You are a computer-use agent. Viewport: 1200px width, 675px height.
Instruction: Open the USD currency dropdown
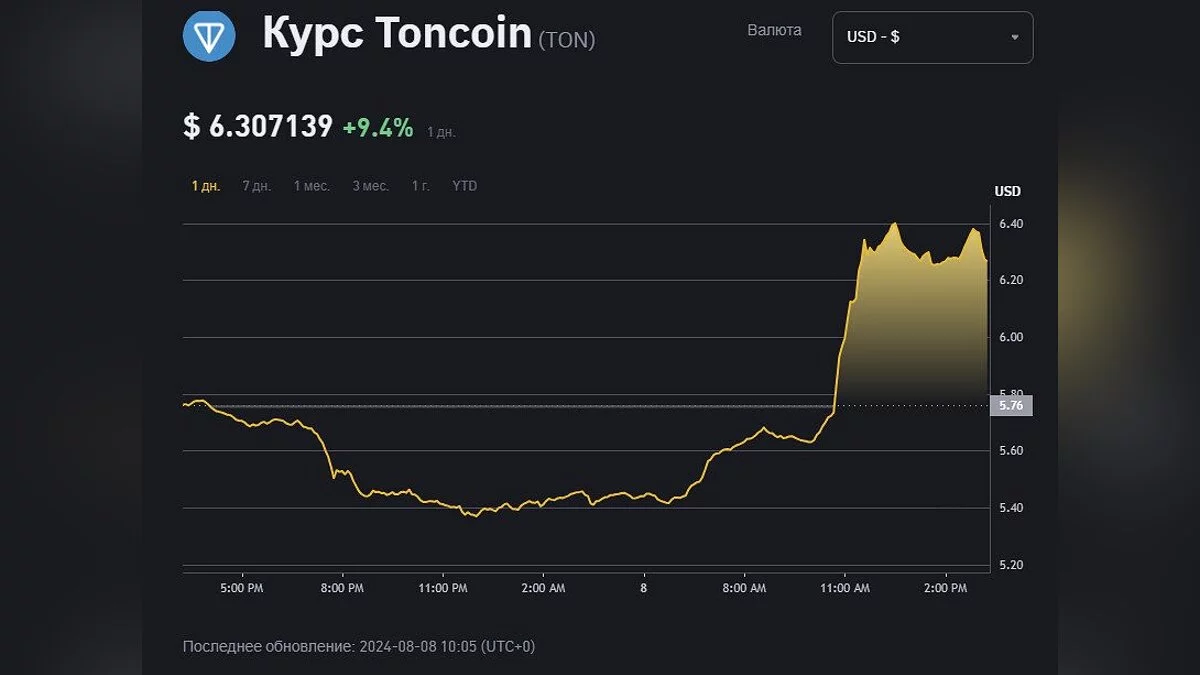pyautogui.click(x=932, y=37)
